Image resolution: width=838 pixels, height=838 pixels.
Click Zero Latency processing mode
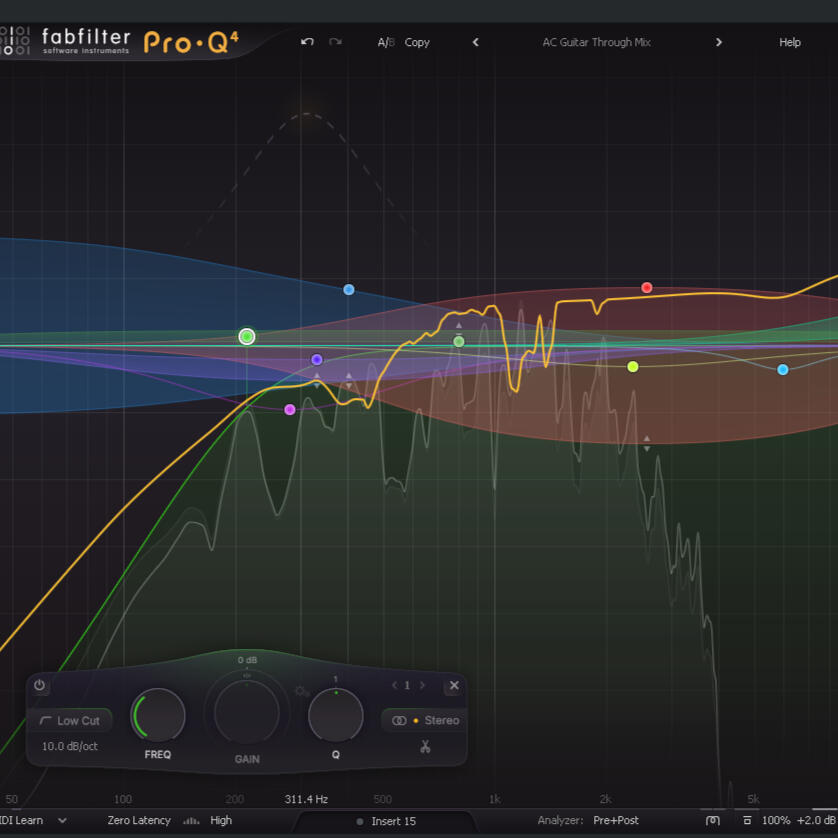coord(139,820)
